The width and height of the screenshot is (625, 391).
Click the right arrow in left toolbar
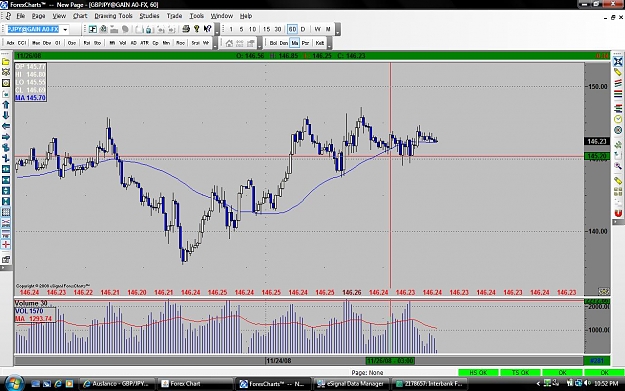pyautogui.click(x=6, y=137)
